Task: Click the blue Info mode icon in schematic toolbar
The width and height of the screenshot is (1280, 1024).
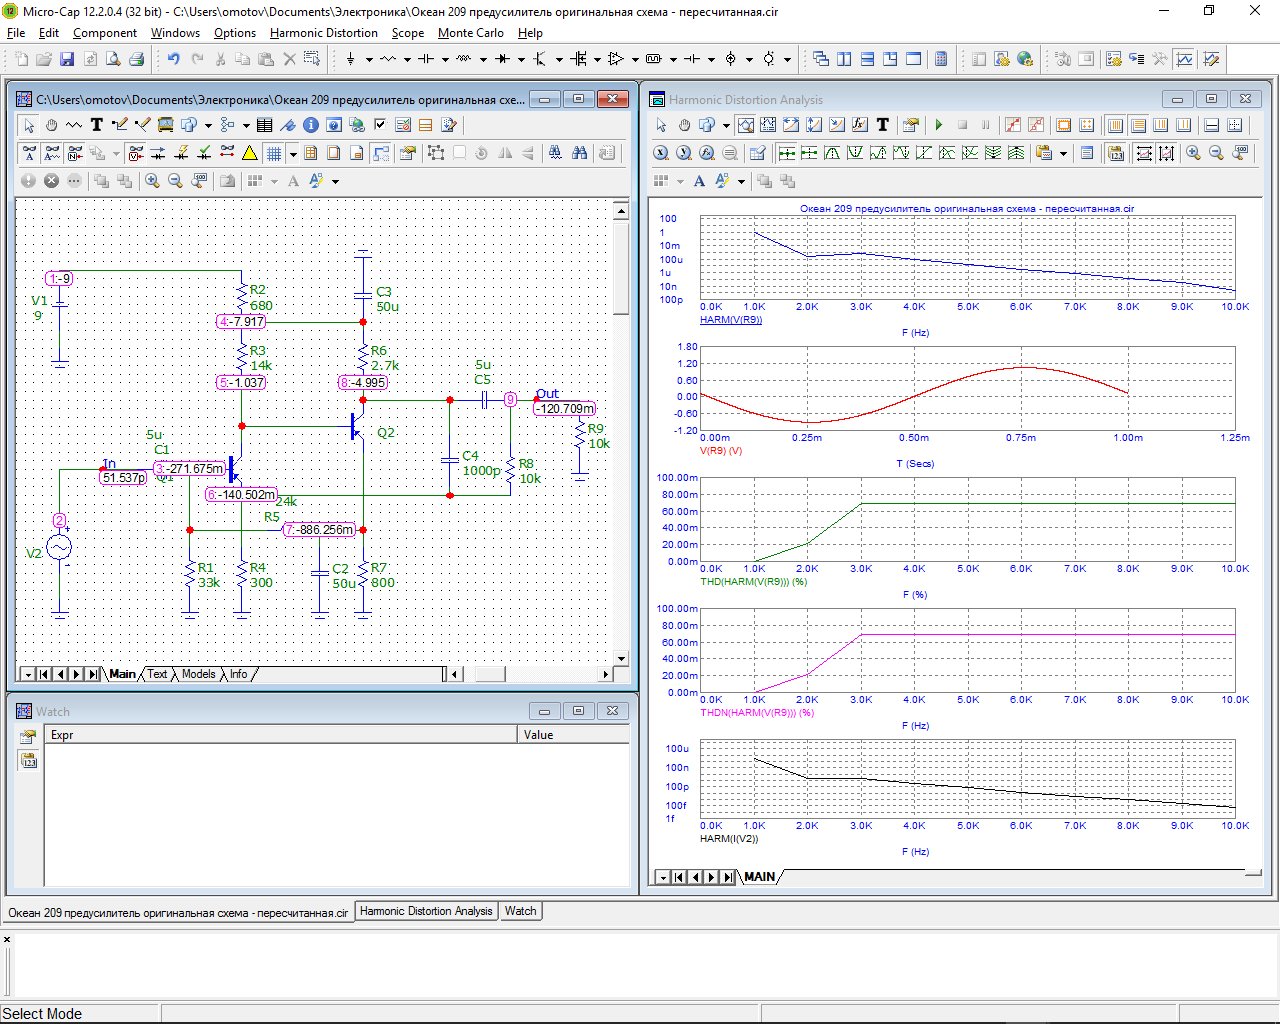Action: coord(310,125)
